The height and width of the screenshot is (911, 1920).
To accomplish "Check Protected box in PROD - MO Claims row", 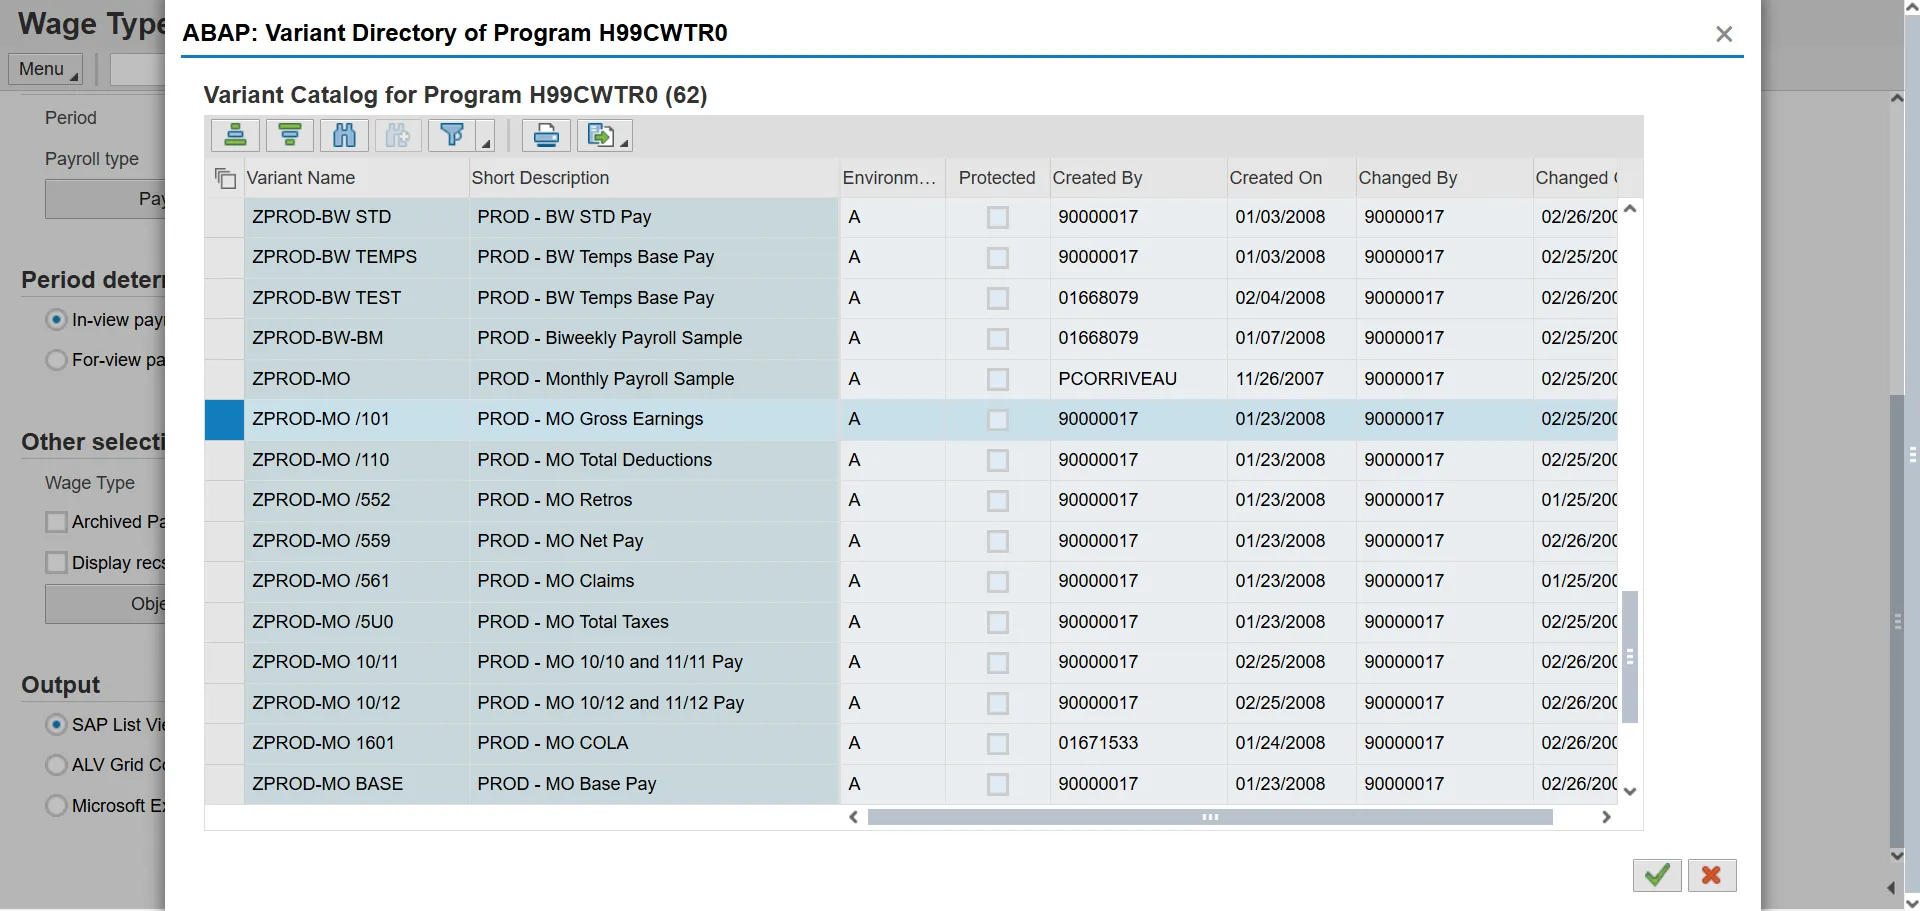I will point(997,582).
